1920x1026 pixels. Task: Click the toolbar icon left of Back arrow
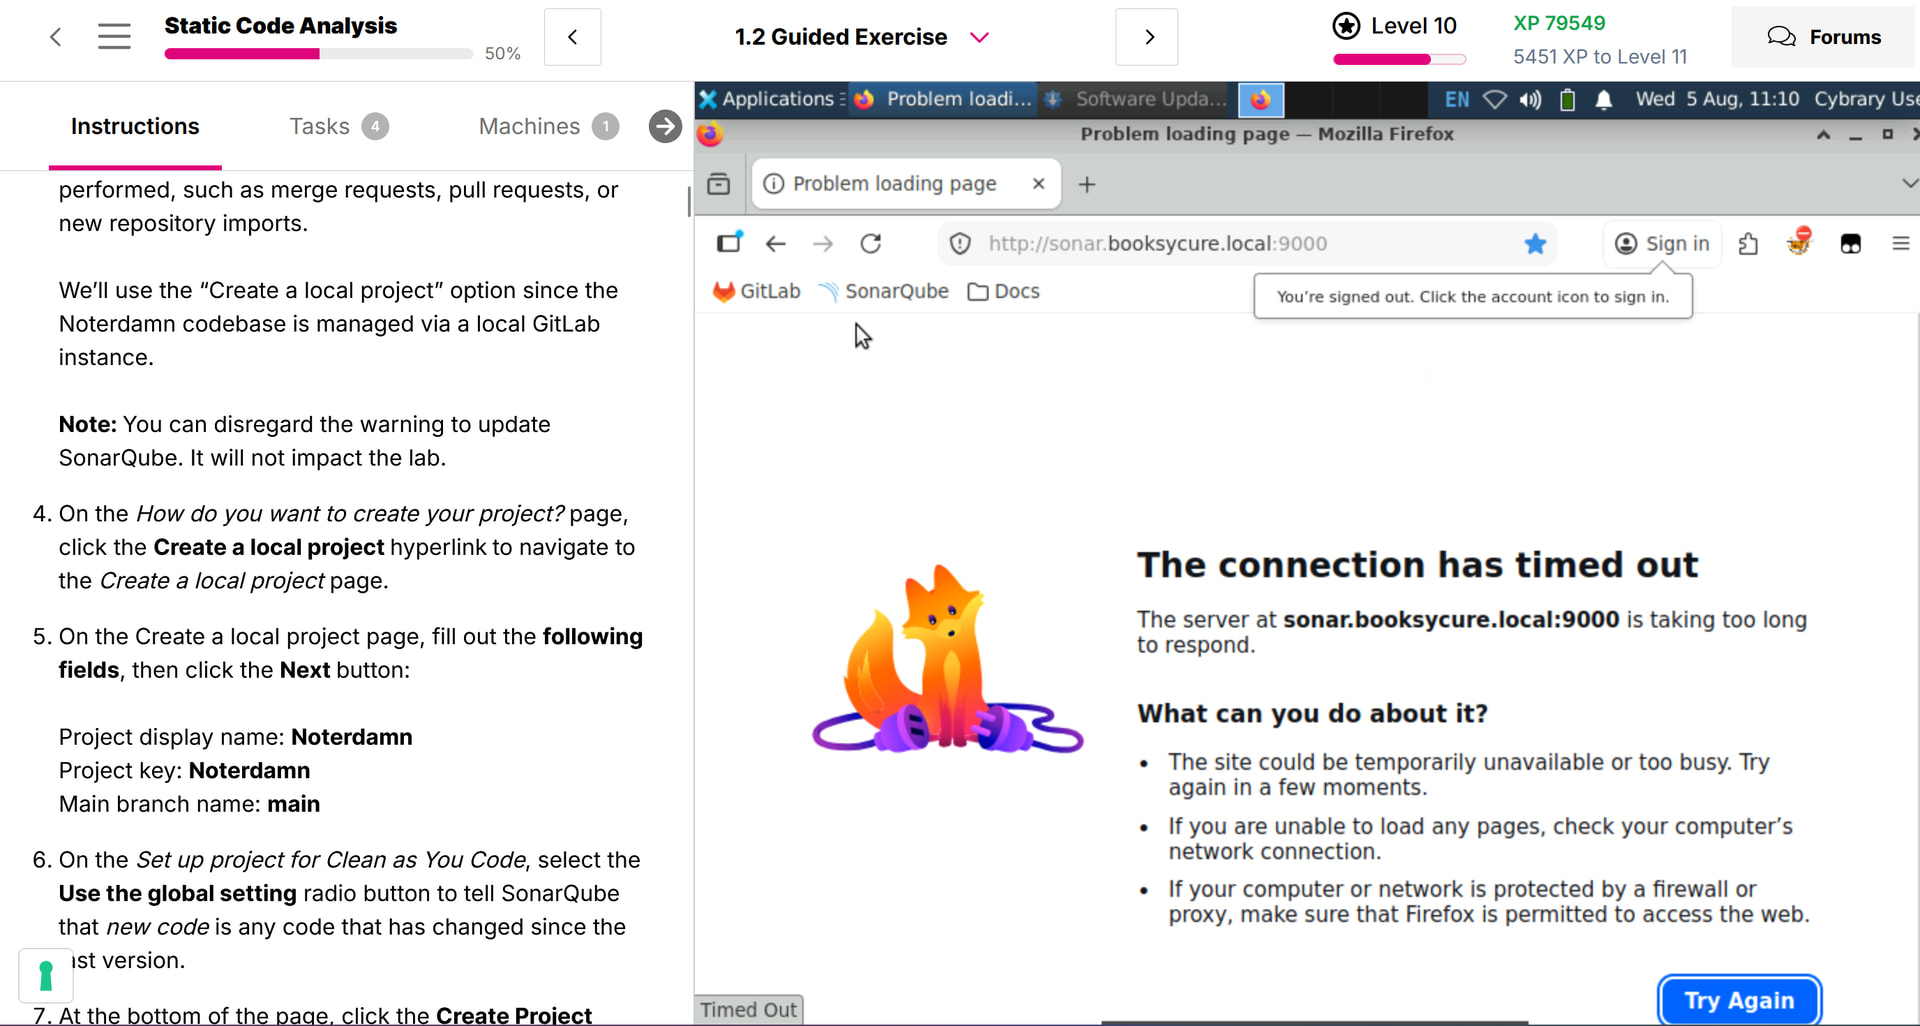729,243
